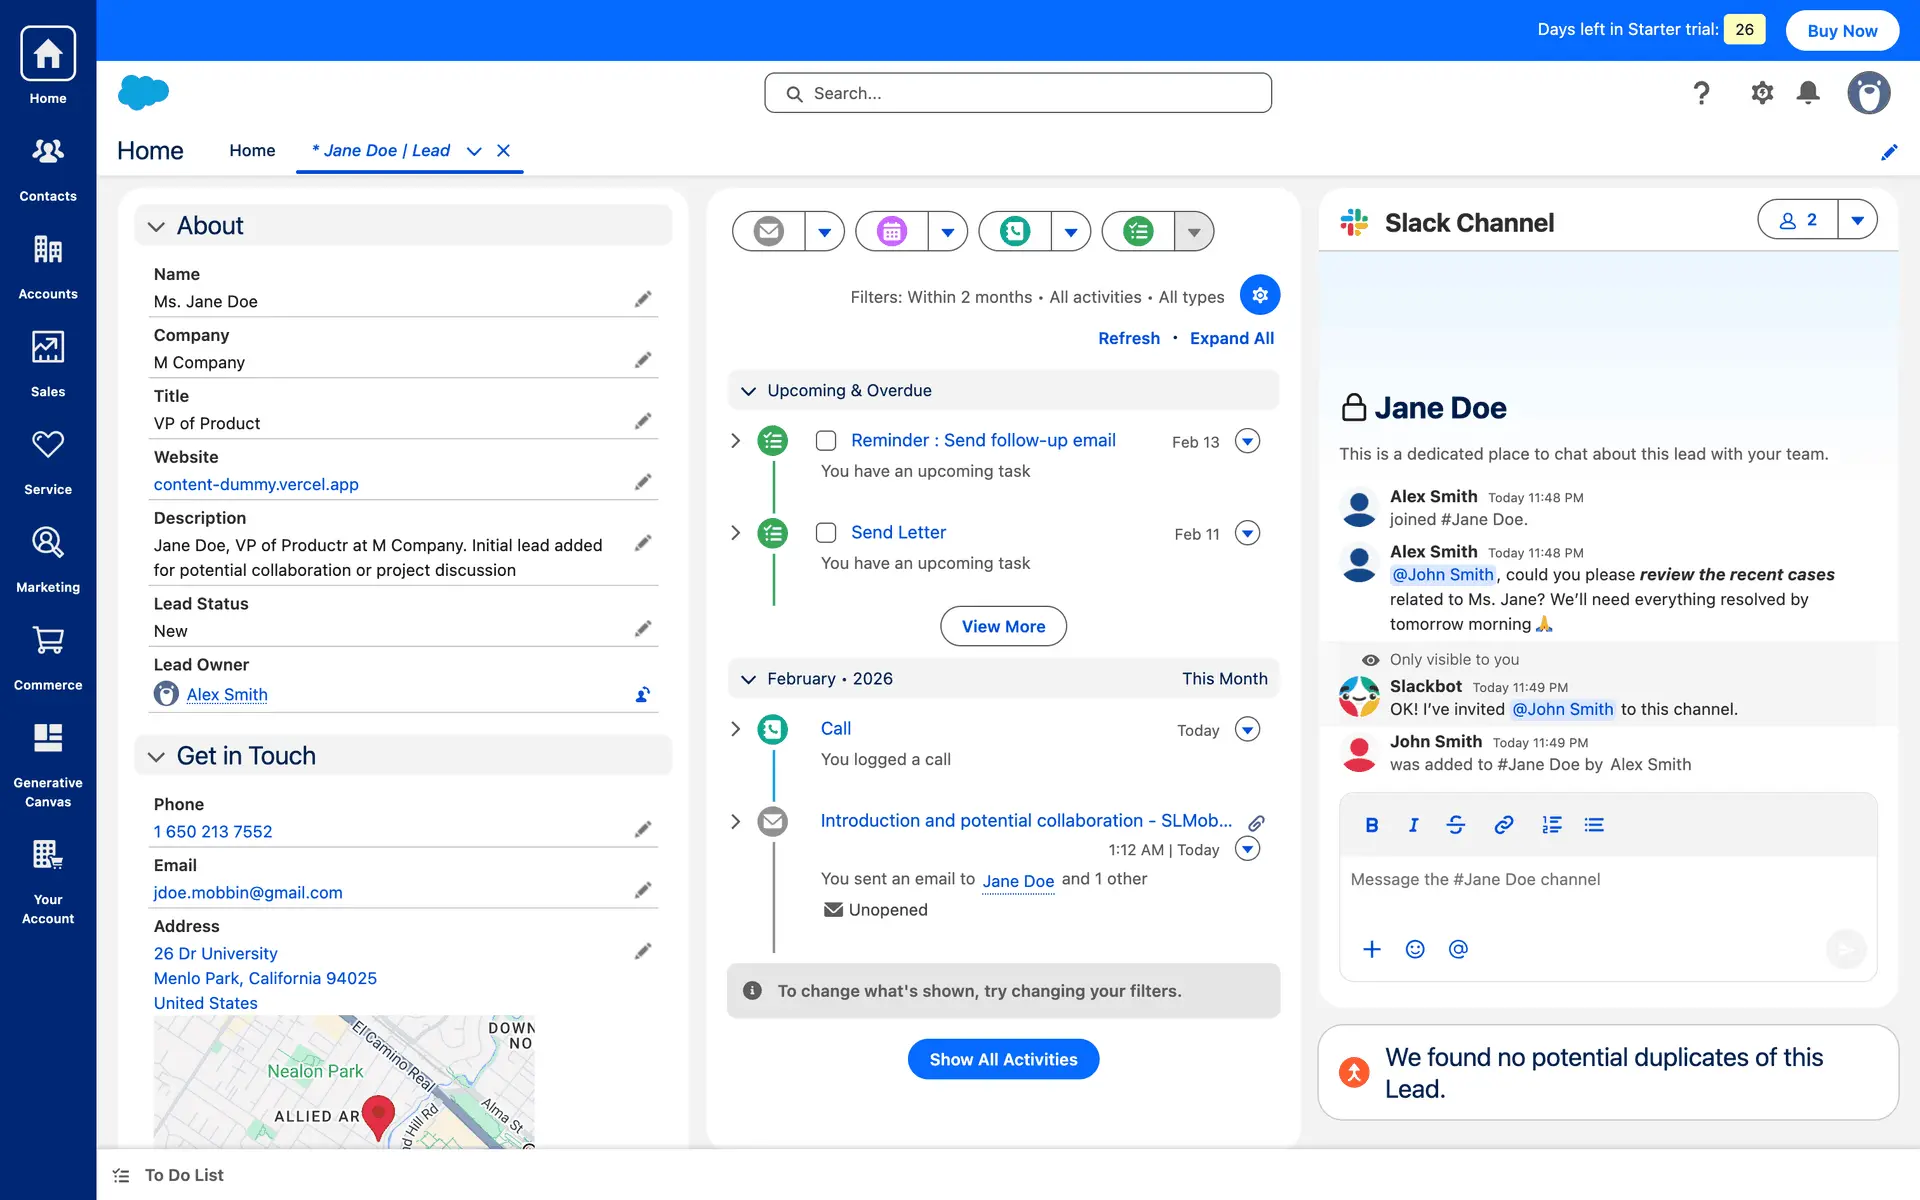1920x1200 pixels.
Task: Switch to the Home tab
Action: coord(252,150)
